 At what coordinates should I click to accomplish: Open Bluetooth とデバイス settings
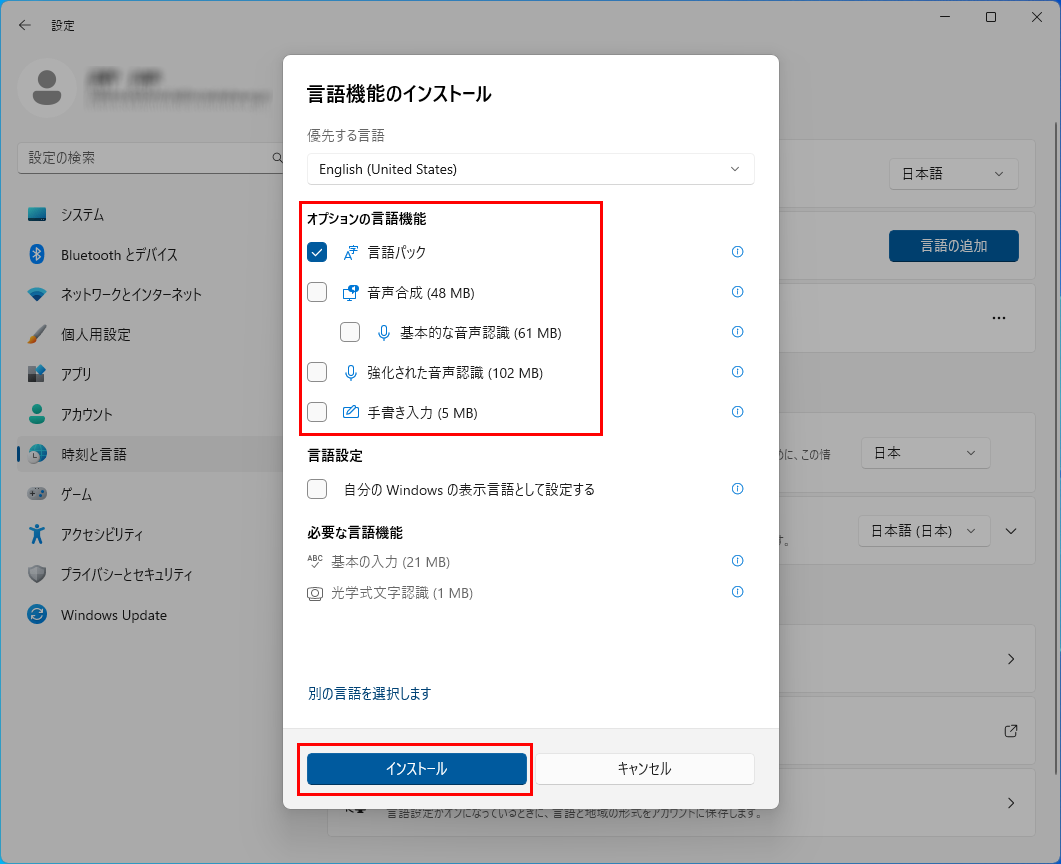pos(150,254)
